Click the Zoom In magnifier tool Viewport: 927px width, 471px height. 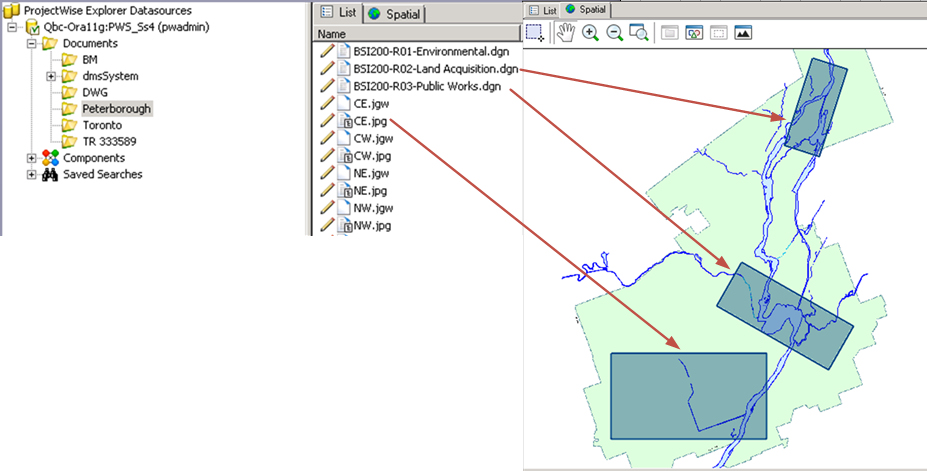(591, 33)
